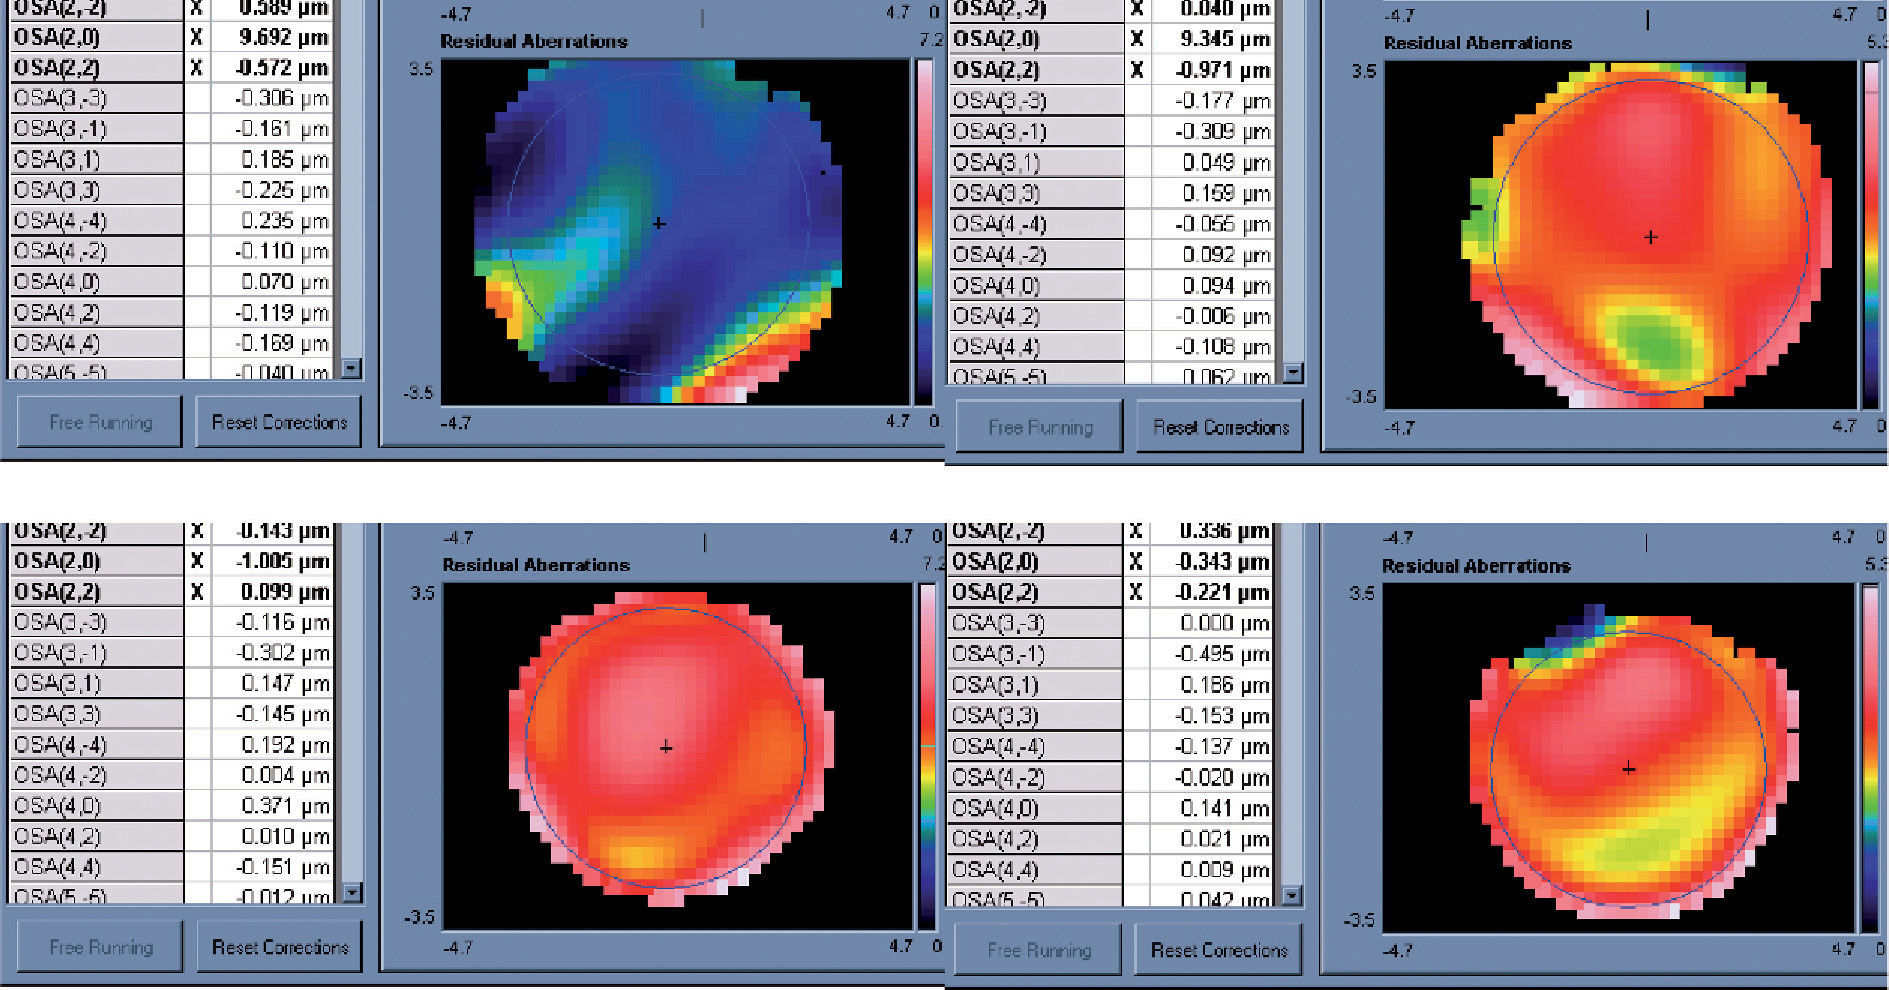Viewport: 1889px width, 990px height.
Task: Click the scroll-down arrow below the -0.169 µm row
Action: point(350,368)
